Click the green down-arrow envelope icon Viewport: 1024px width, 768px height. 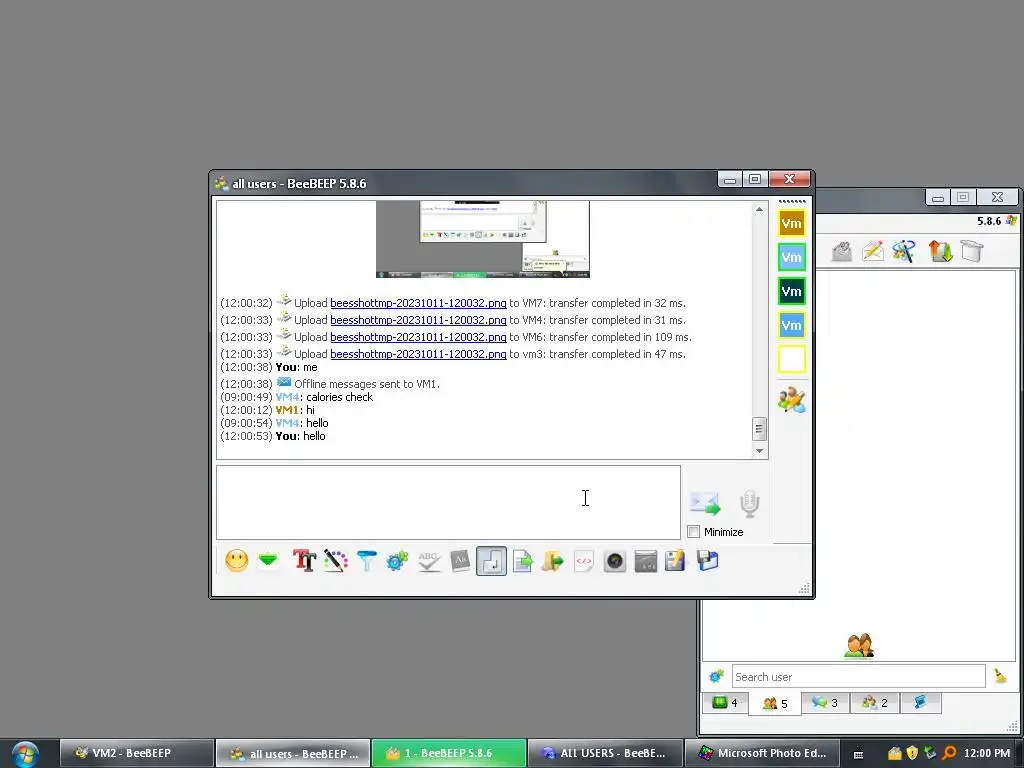click(x=268, y=560)
